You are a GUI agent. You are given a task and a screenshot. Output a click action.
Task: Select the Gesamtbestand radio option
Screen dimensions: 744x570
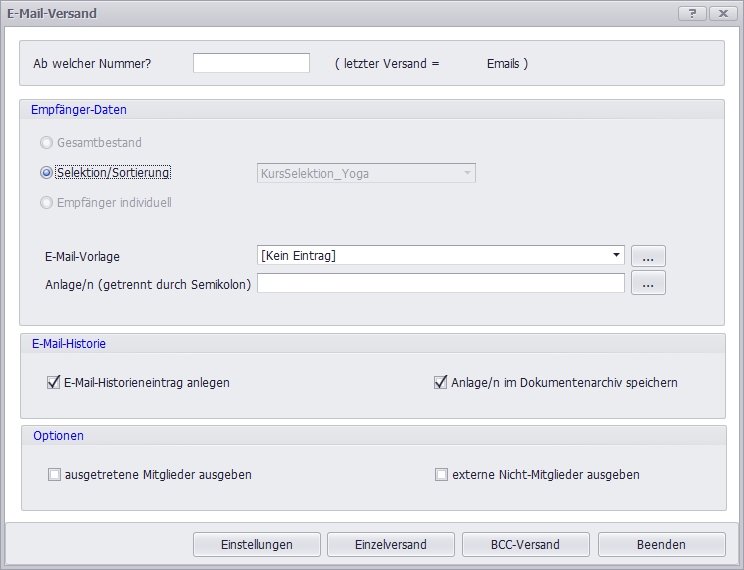(47, 143)
